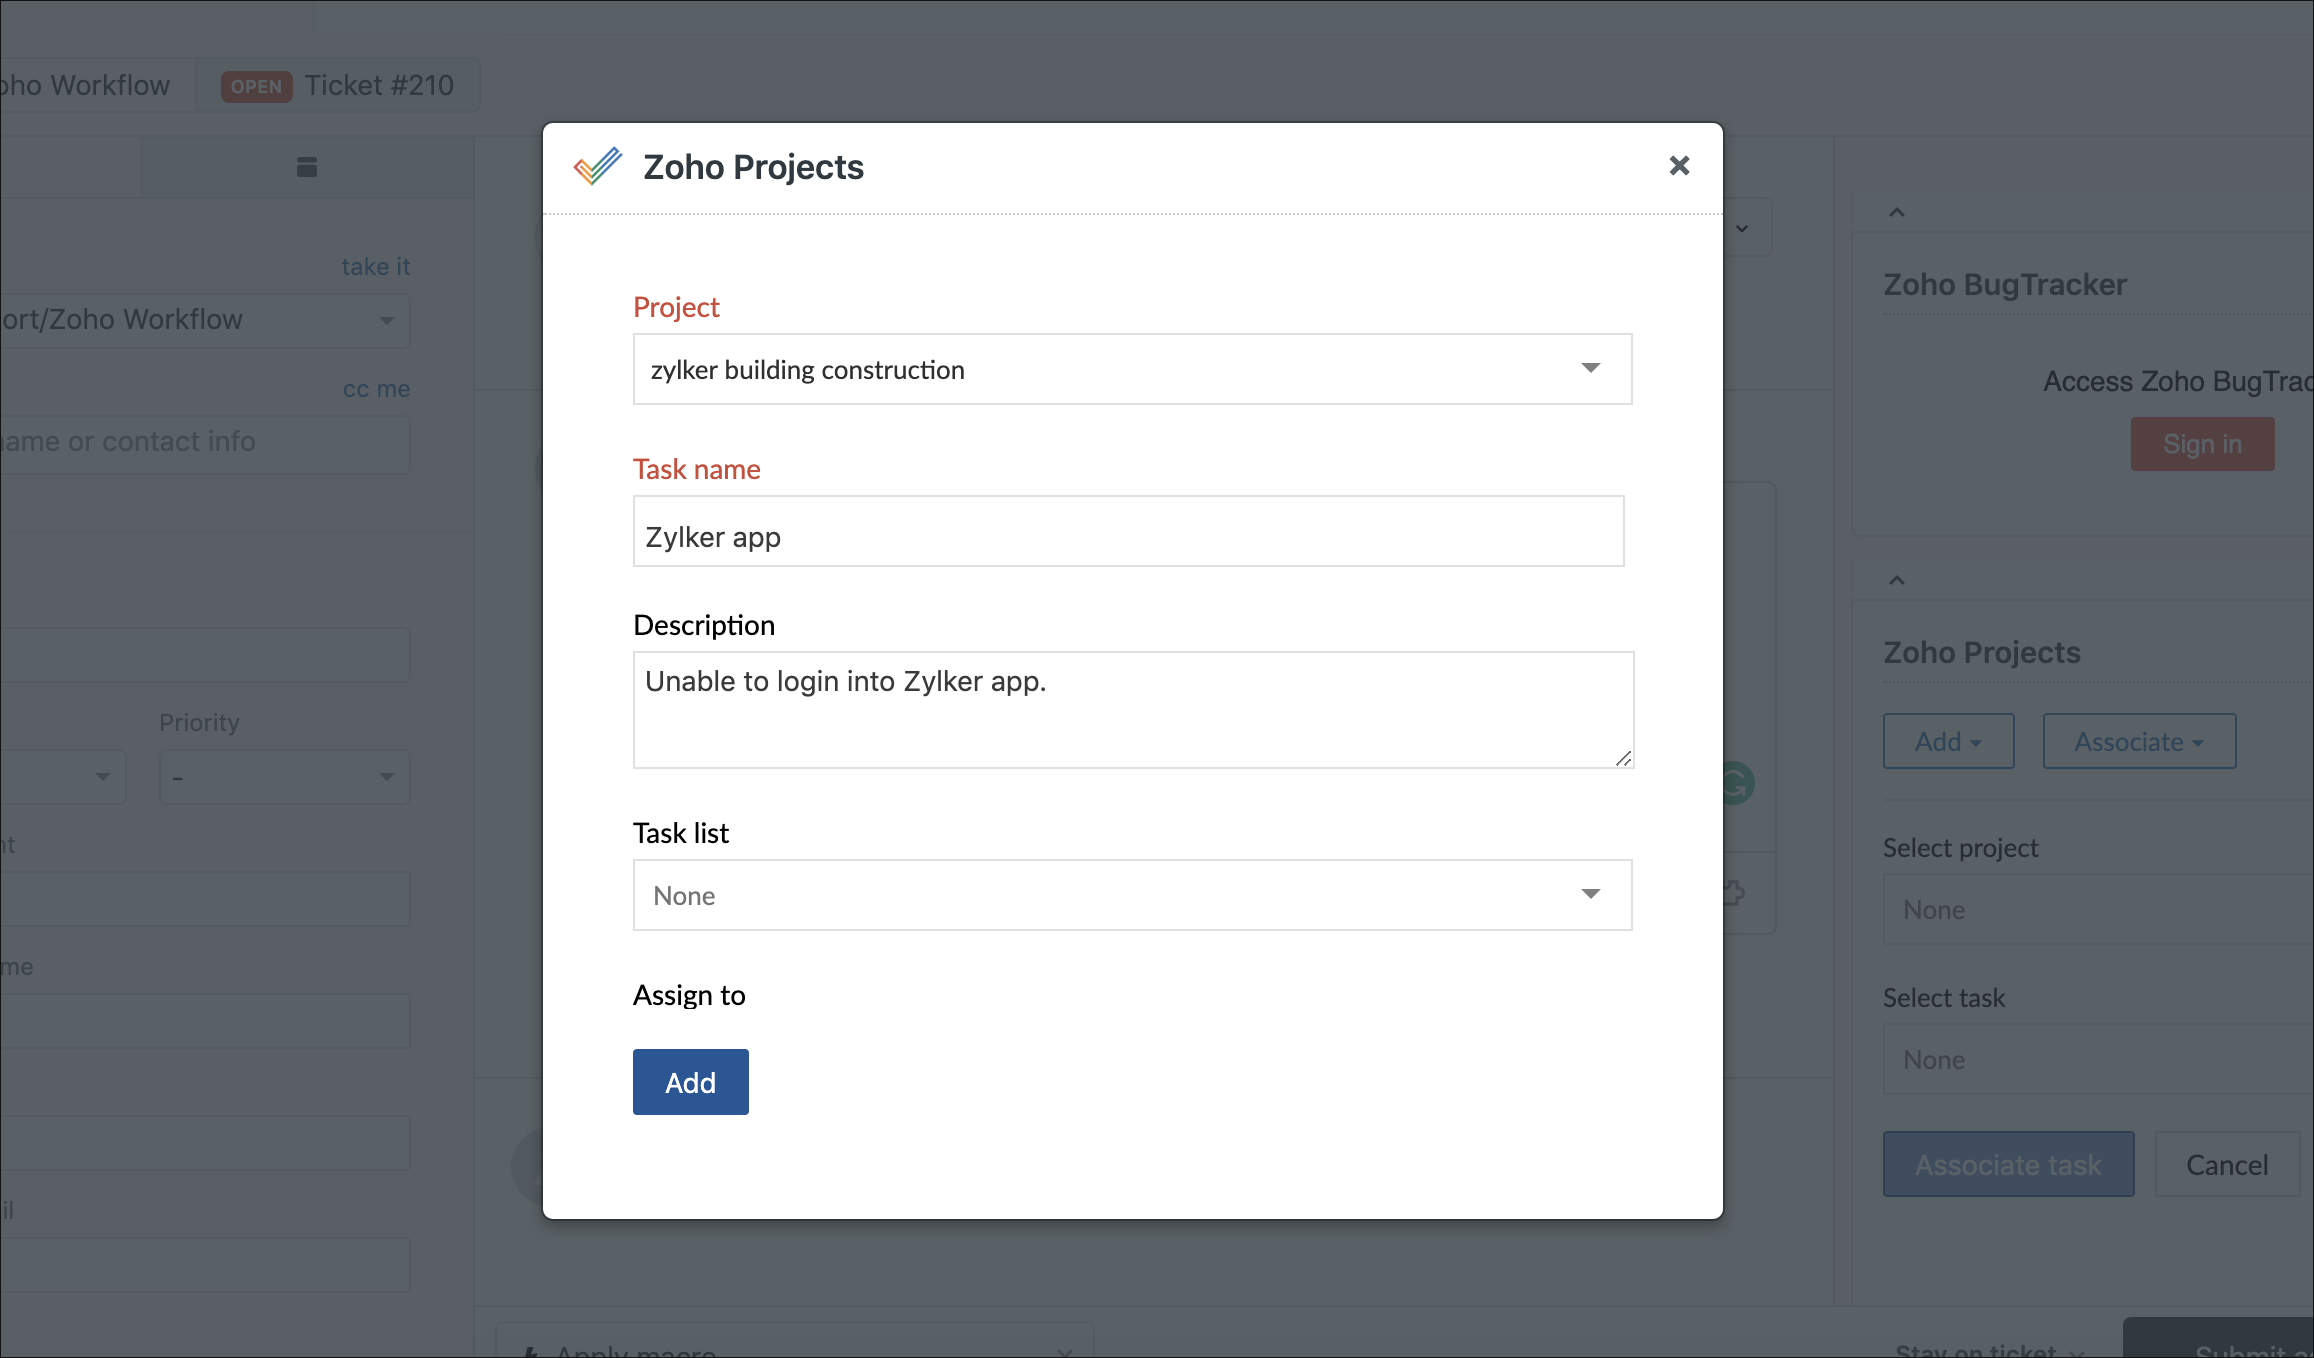Click the take it link
Image resolution: width=2314 pixels, height=1358 pixels.
pyautogui.click(x=375, y=267)
